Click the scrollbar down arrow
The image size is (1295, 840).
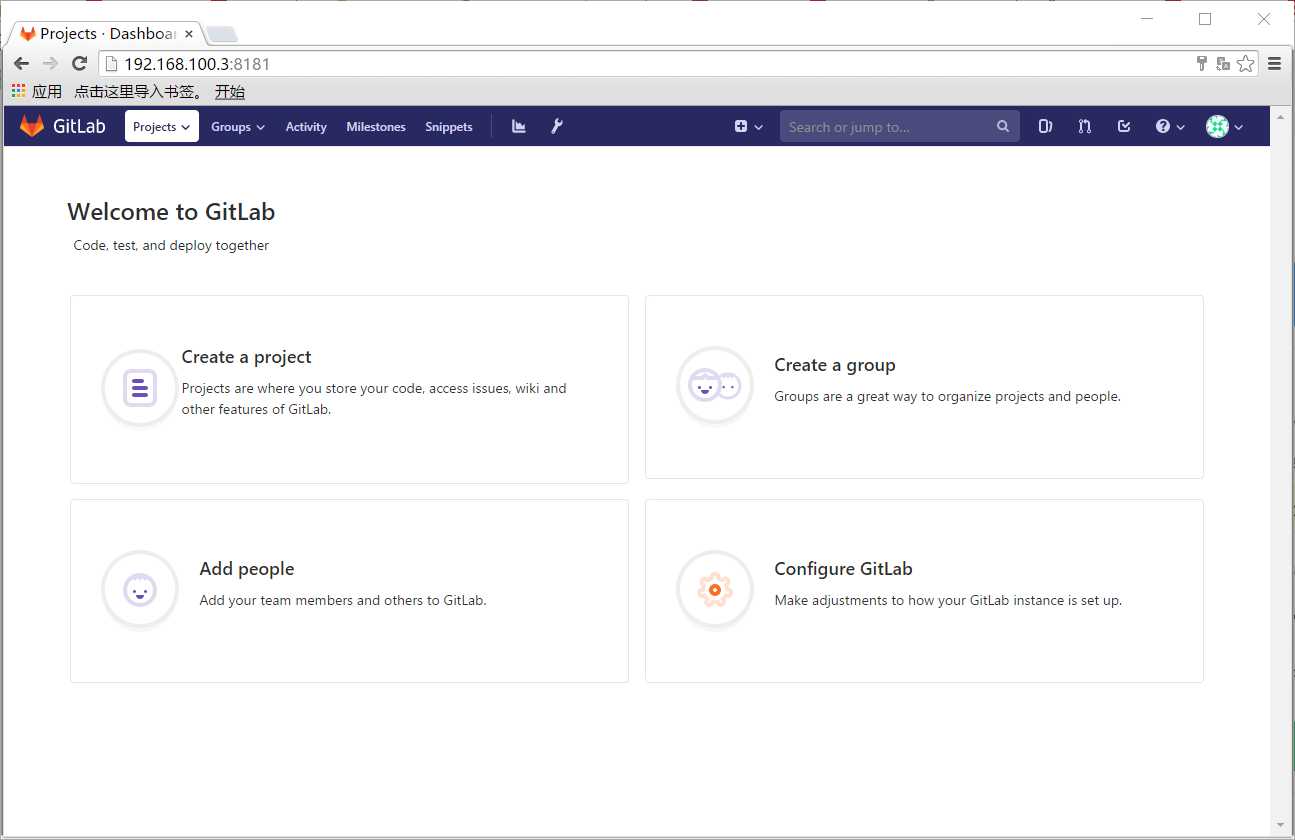click(1281, 827)
